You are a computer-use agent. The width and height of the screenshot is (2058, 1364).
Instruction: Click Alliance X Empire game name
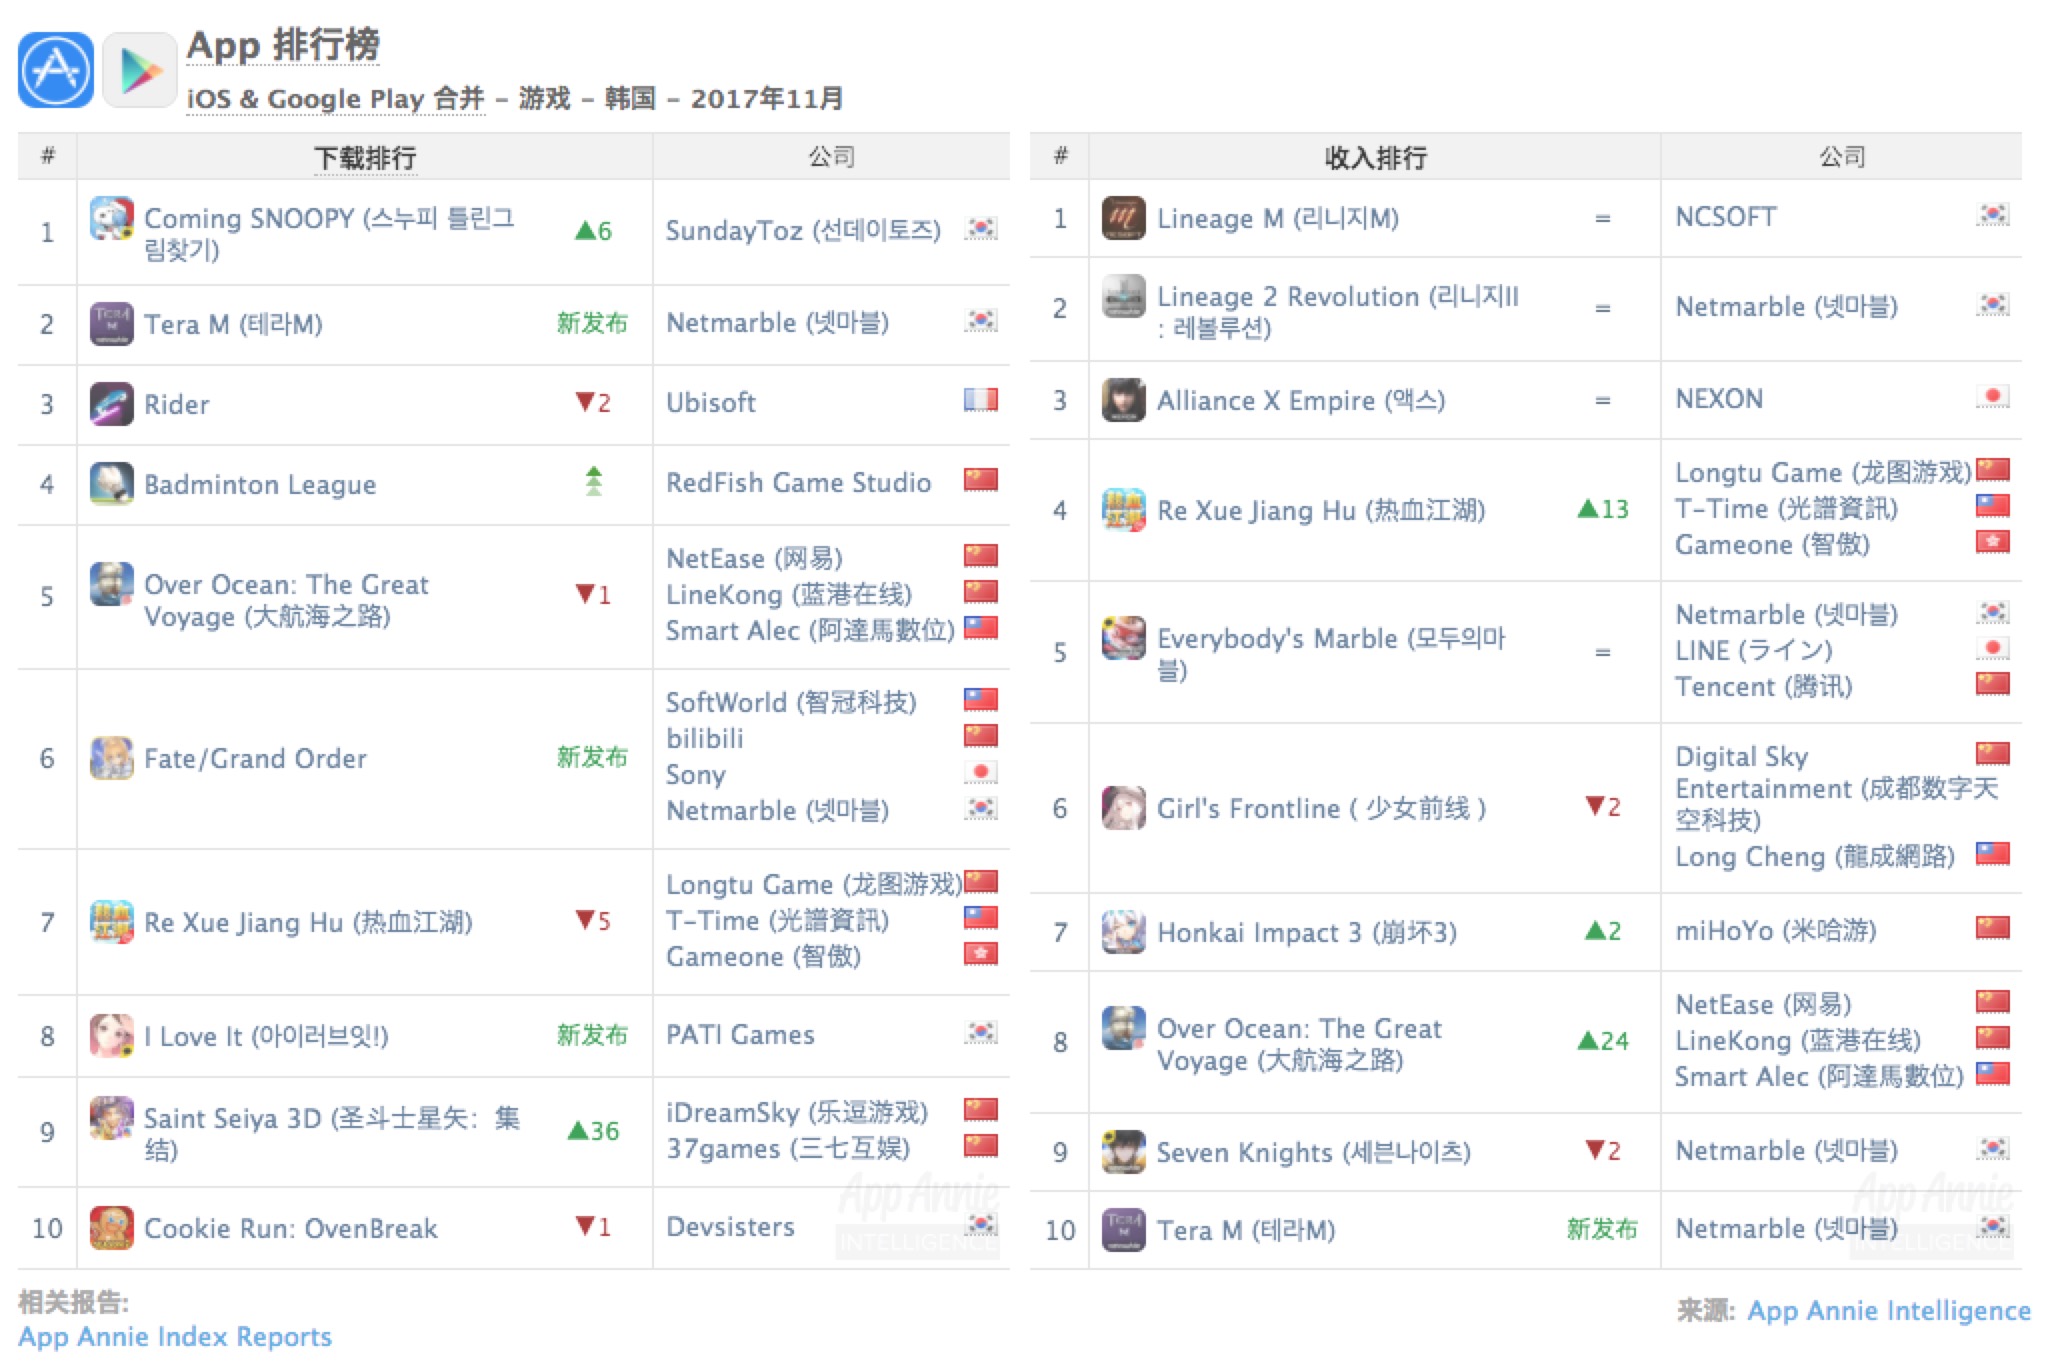1301,401
